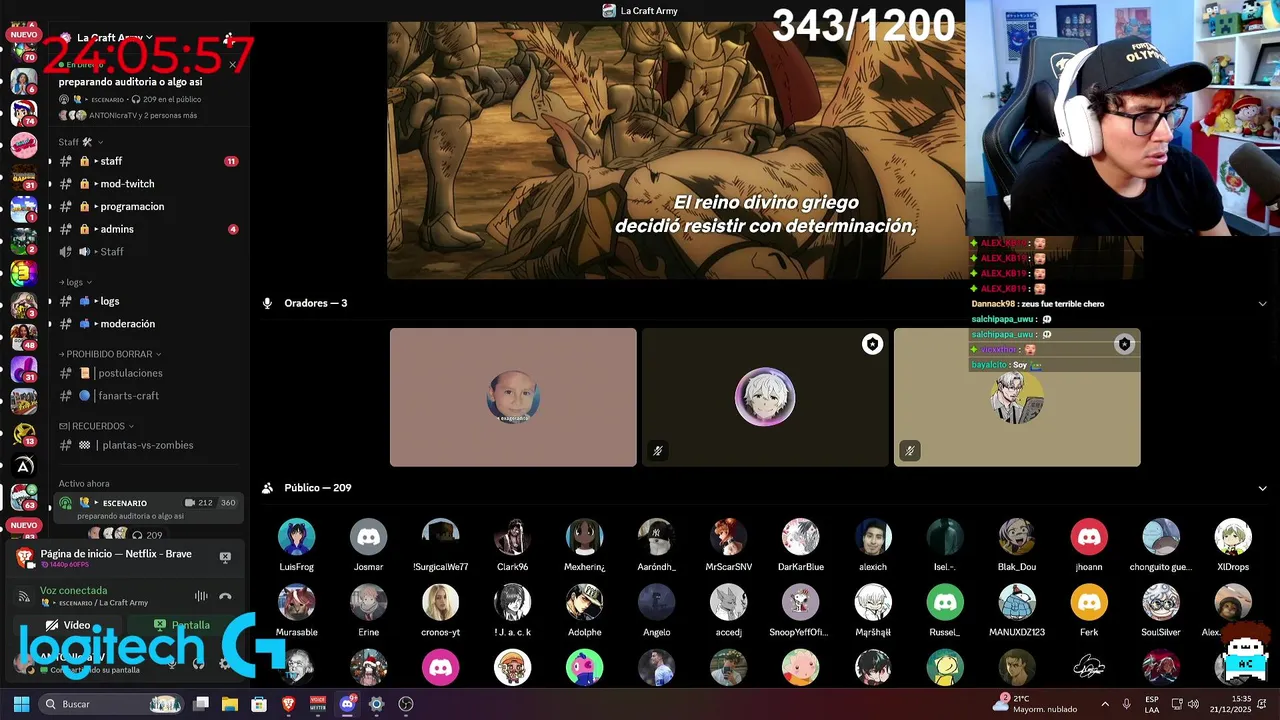This screenshot has height=720, width=1280.
Task: Open MANUXDZ123's avatar in the audience
Action: (x=1017, y=603)
